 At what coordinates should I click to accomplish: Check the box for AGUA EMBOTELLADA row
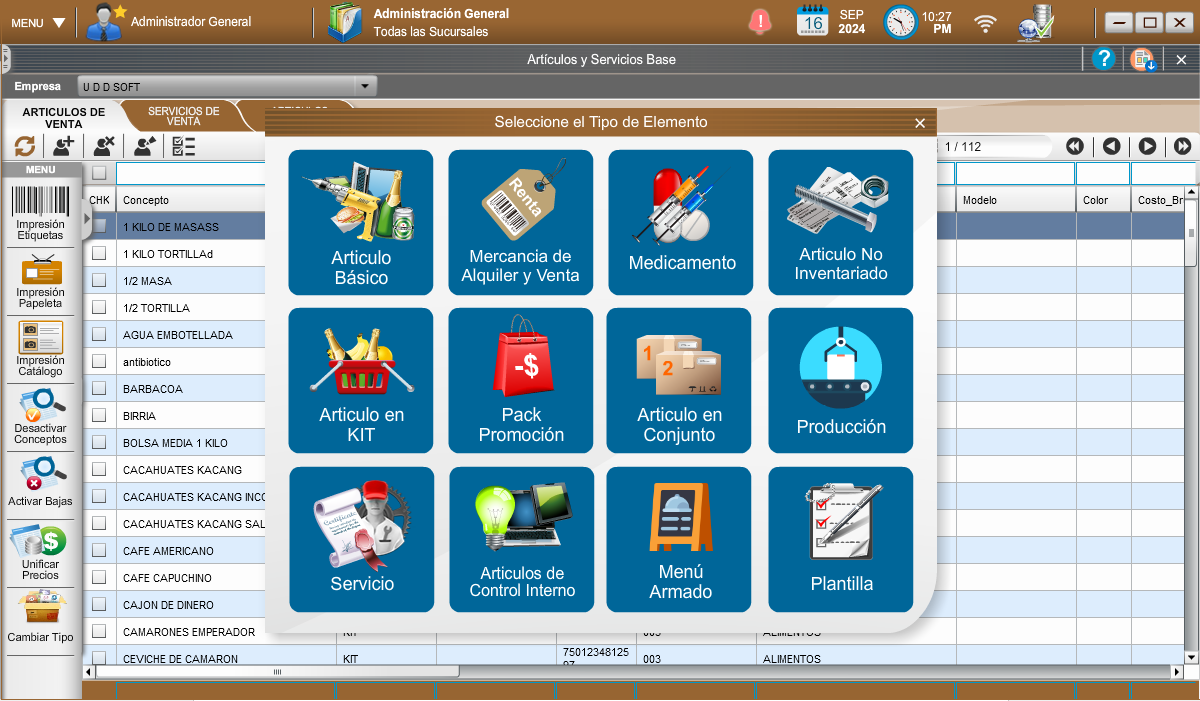click(x=99, y=335)
